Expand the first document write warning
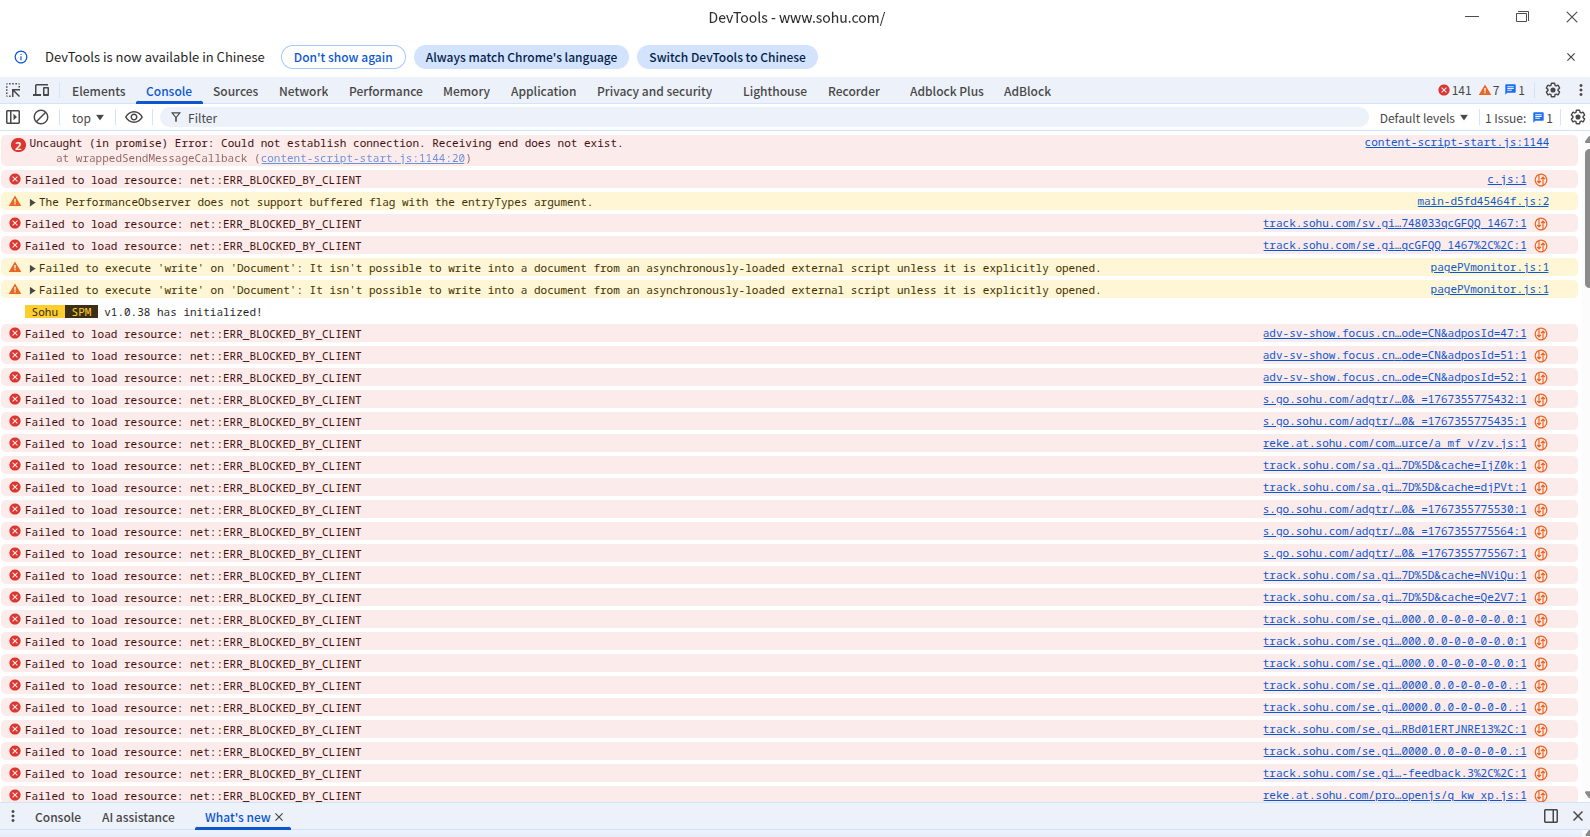The width and height of the screenshot is (1590, 837). (32, 268)
